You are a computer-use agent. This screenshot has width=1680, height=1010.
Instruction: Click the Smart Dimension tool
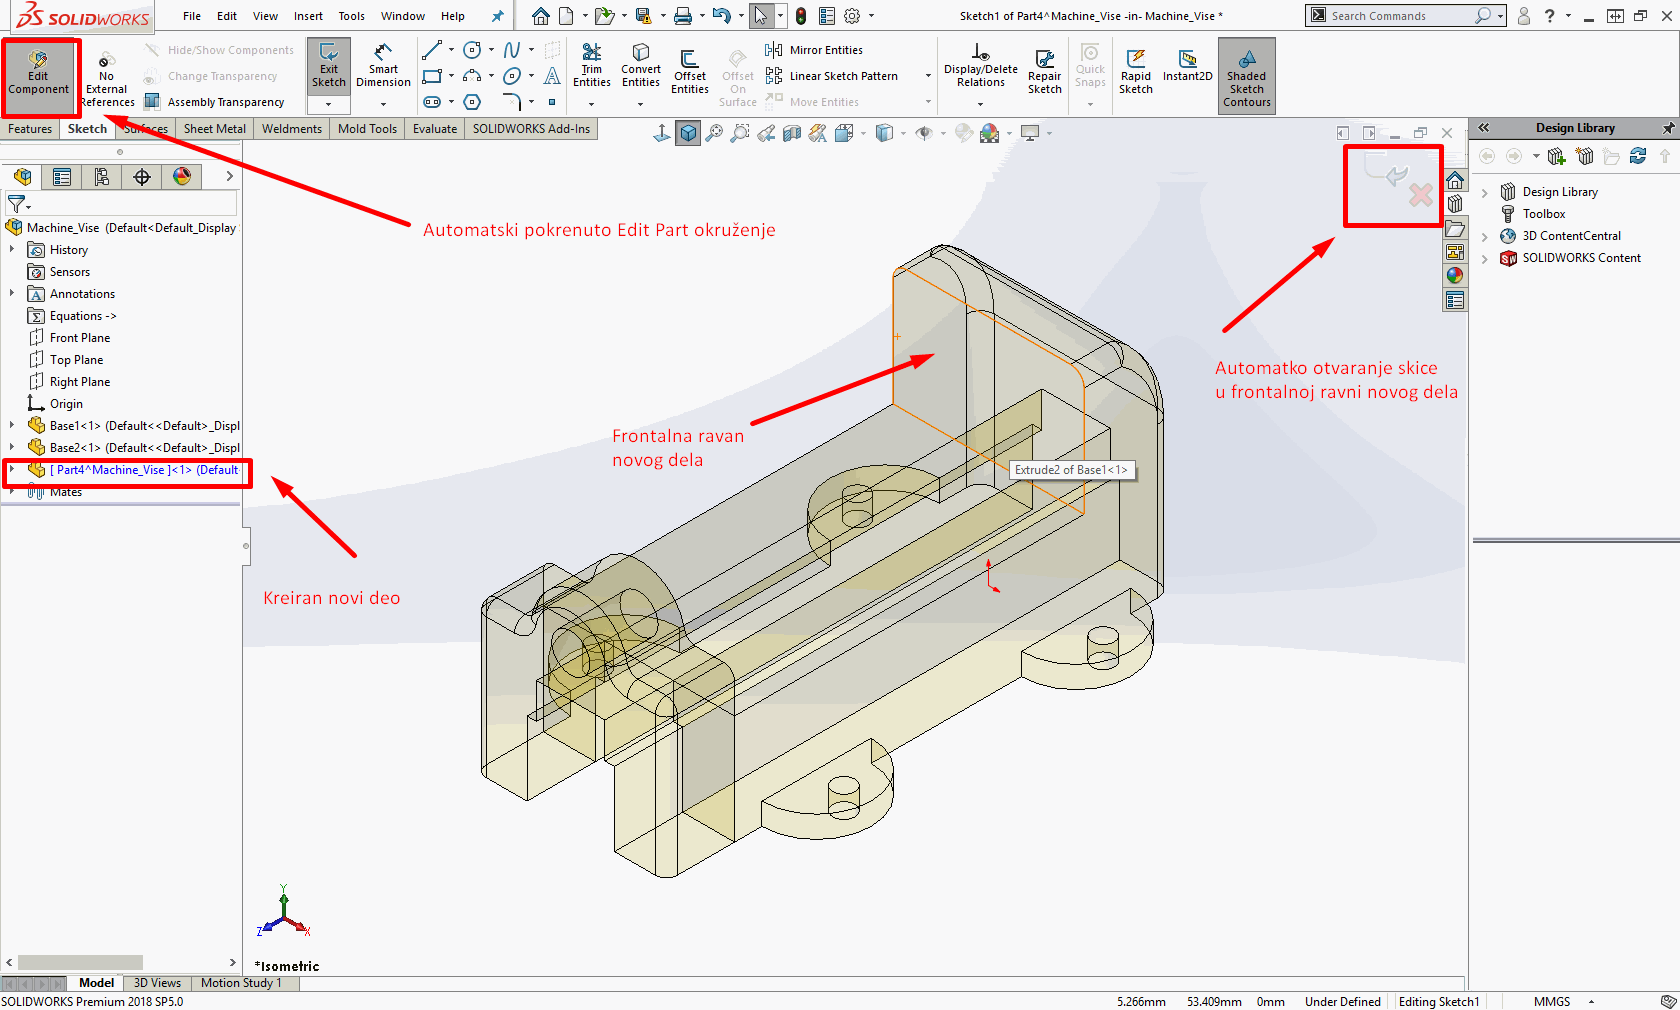383,66
